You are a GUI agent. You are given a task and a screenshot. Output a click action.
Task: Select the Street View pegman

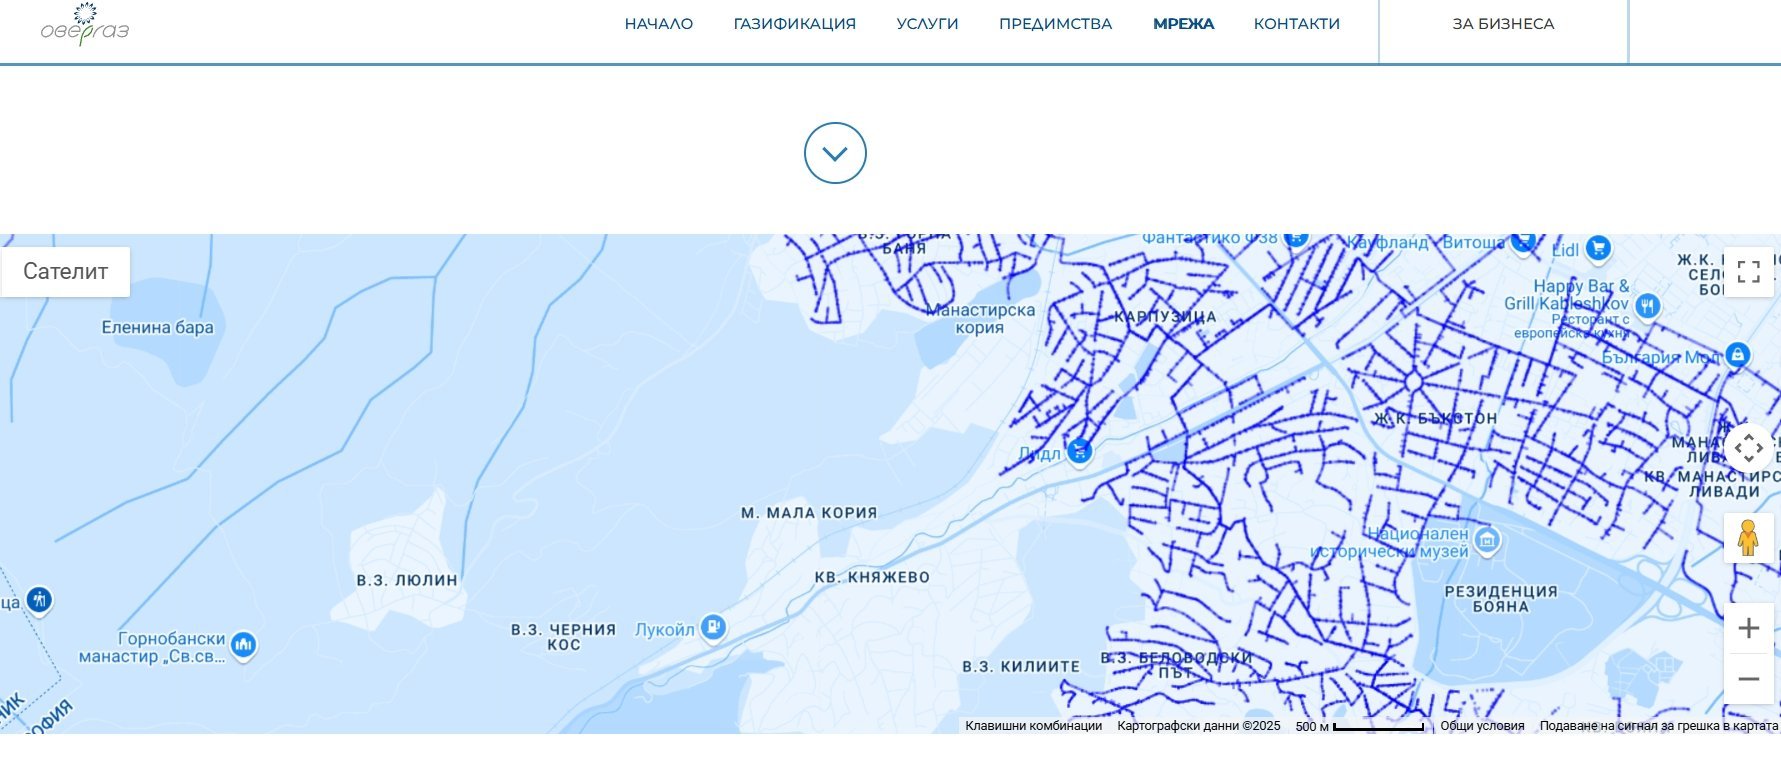pyautogui.click(x=1748, y=538)
